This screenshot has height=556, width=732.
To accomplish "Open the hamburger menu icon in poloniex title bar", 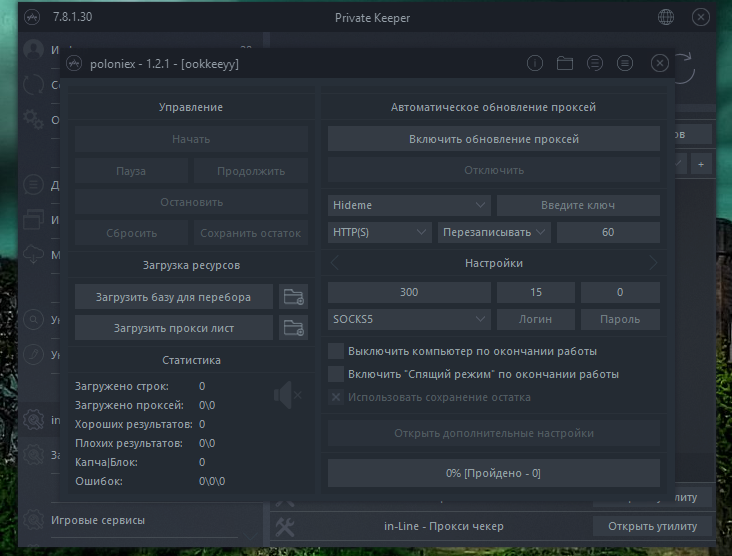I will (625, 63).
